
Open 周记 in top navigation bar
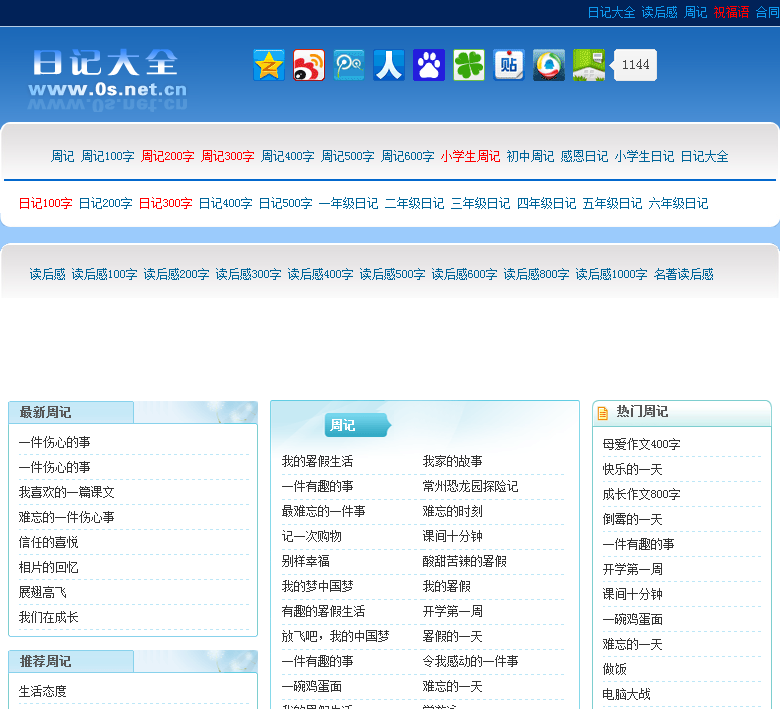(695, 12)
